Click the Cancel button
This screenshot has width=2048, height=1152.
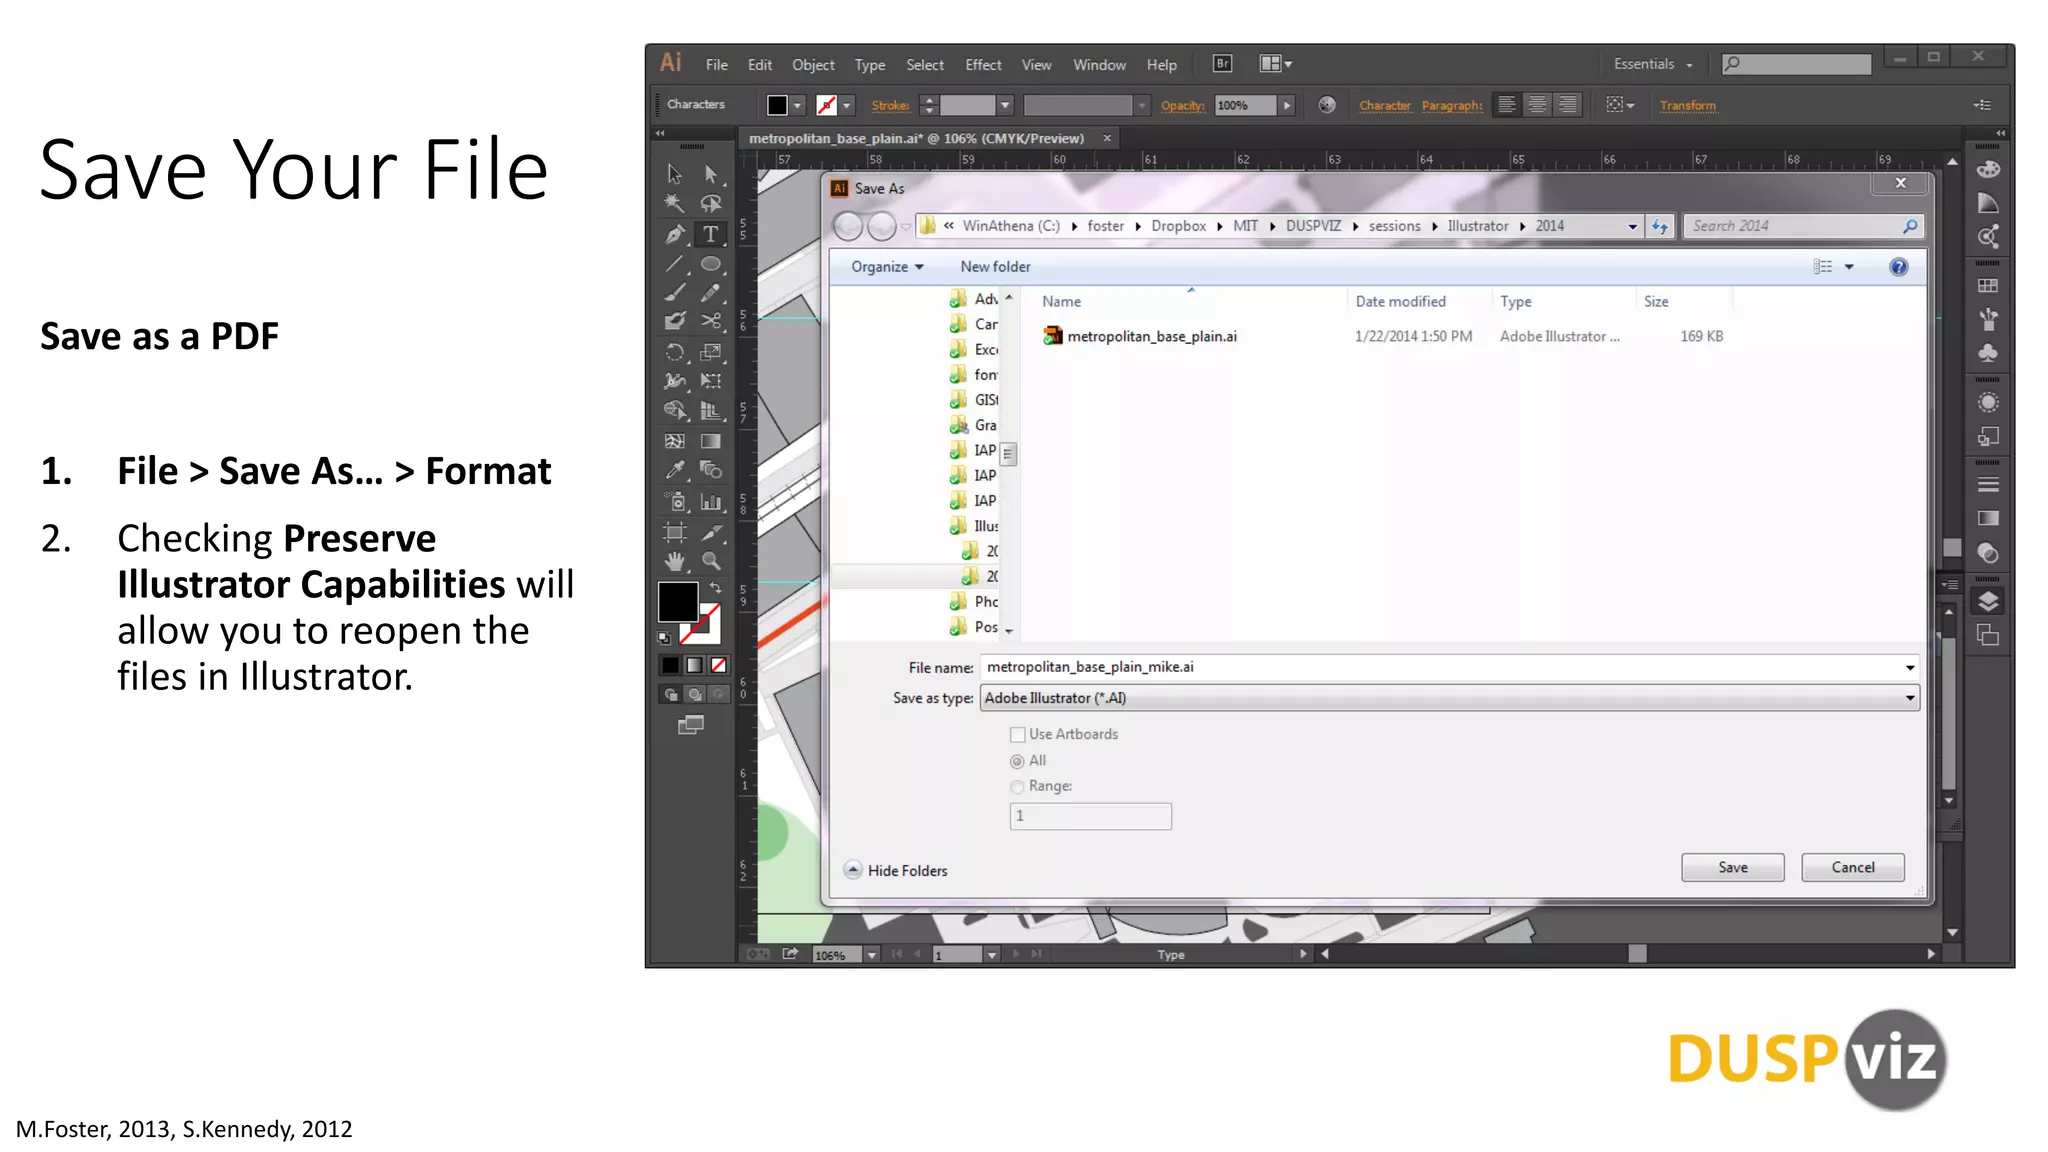point(1852,867)
